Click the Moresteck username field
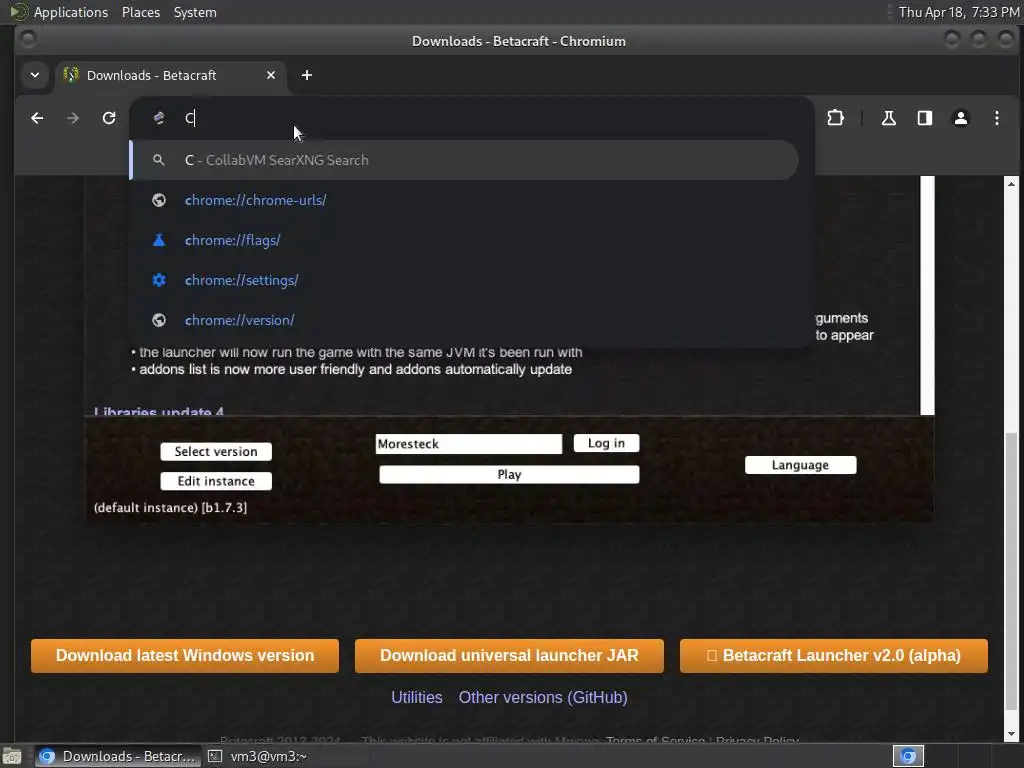1024x768 pixels. (469, 444)
